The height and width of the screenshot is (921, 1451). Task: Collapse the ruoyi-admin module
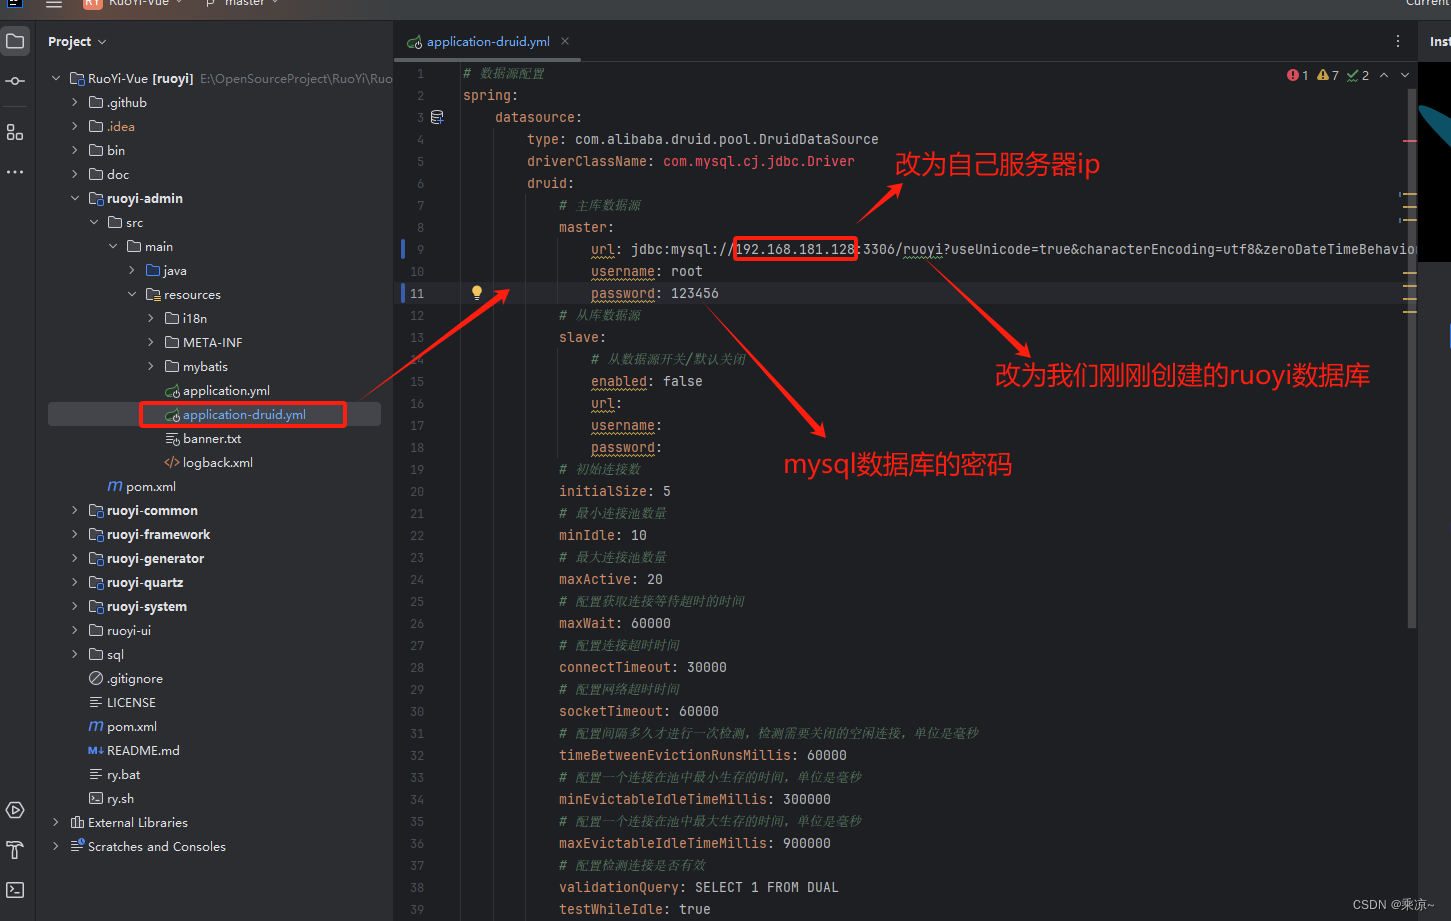coord(75,198)
